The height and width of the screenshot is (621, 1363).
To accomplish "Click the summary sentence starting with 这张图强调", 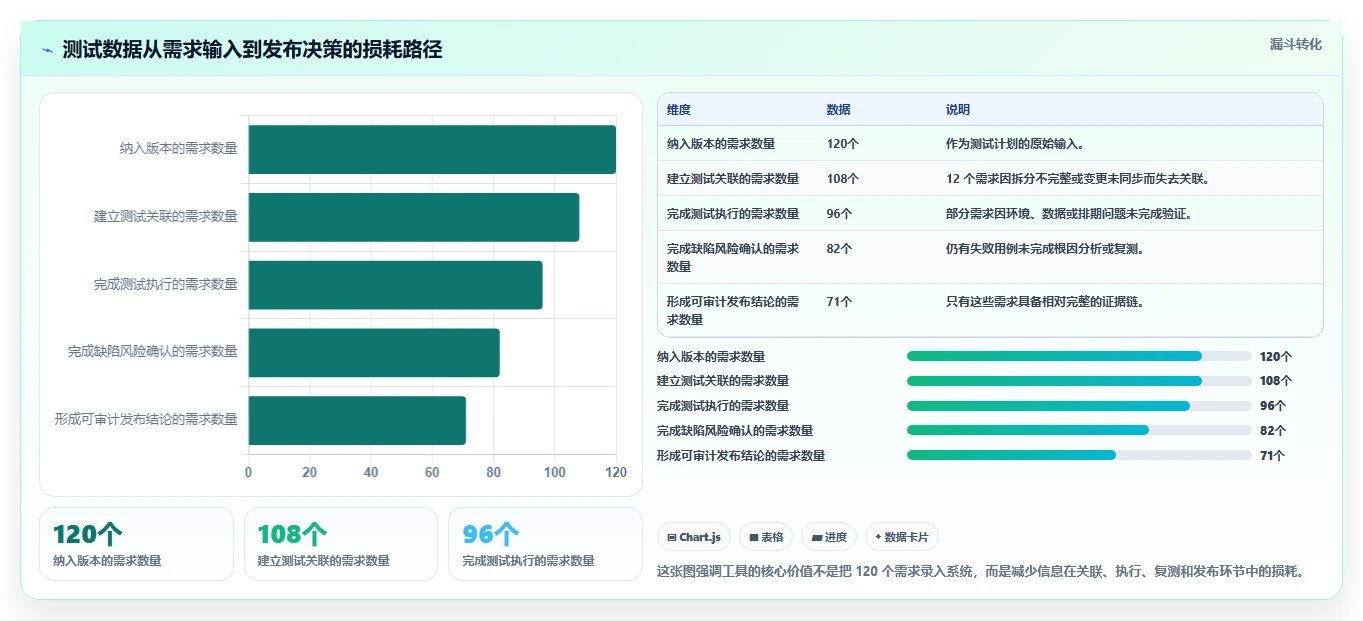I will 981,572.
